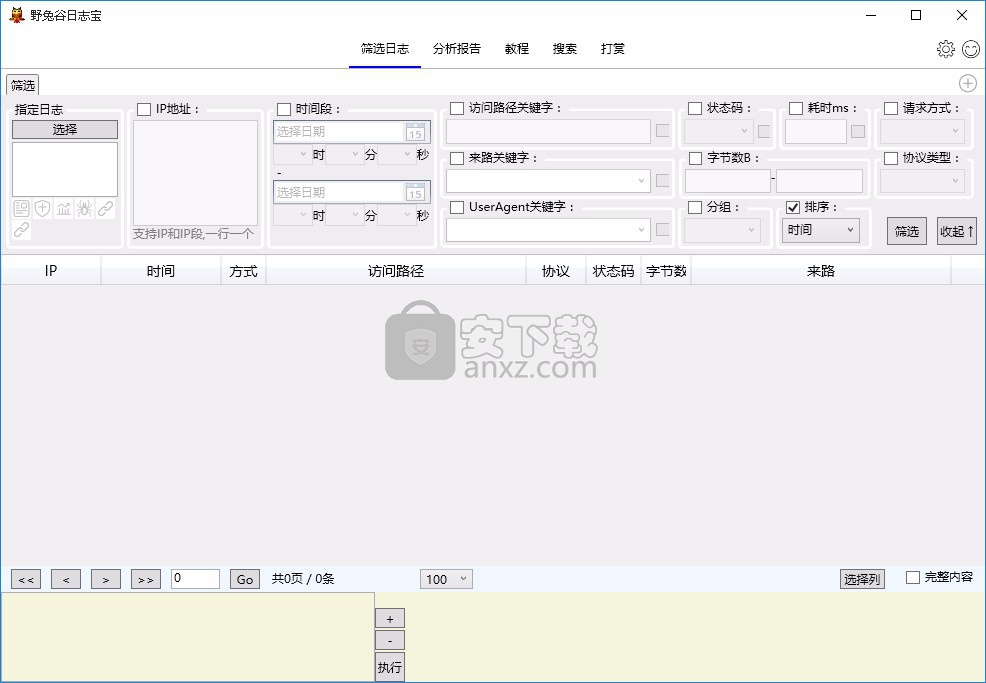The height and width of the screenshot is (683, 986).
Task: Open the end date calendar picker
Action: point(415,192)
